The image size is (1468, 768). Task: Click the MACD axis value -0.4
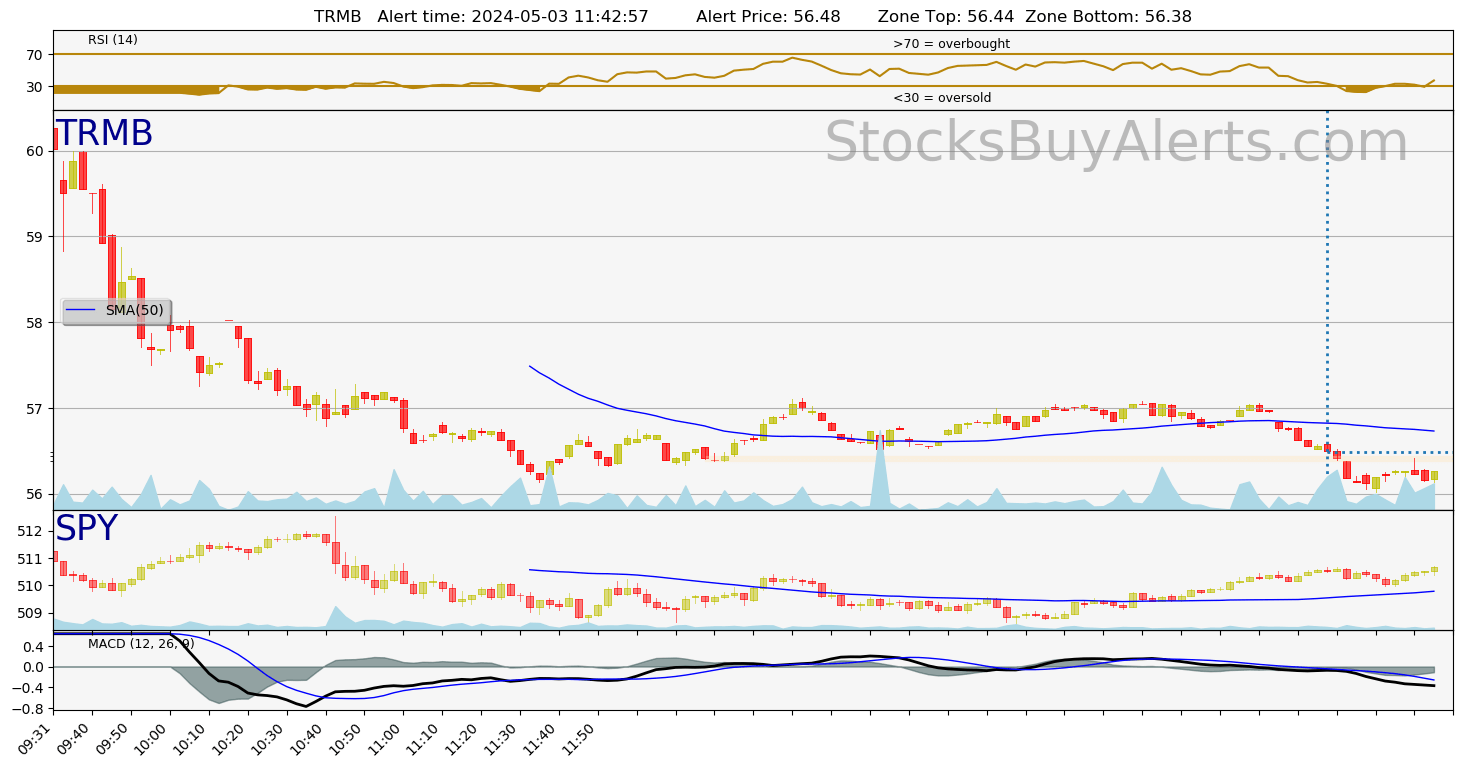(29, 688)
